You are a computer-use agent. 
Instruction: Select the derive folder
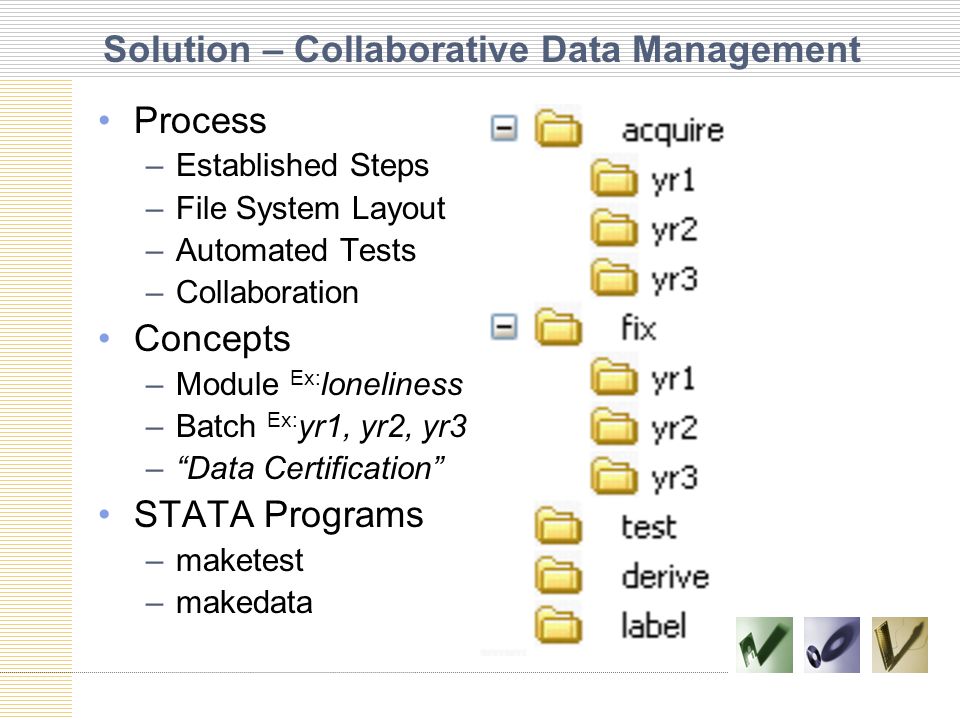pyautogui.click(x=622, y=576)
